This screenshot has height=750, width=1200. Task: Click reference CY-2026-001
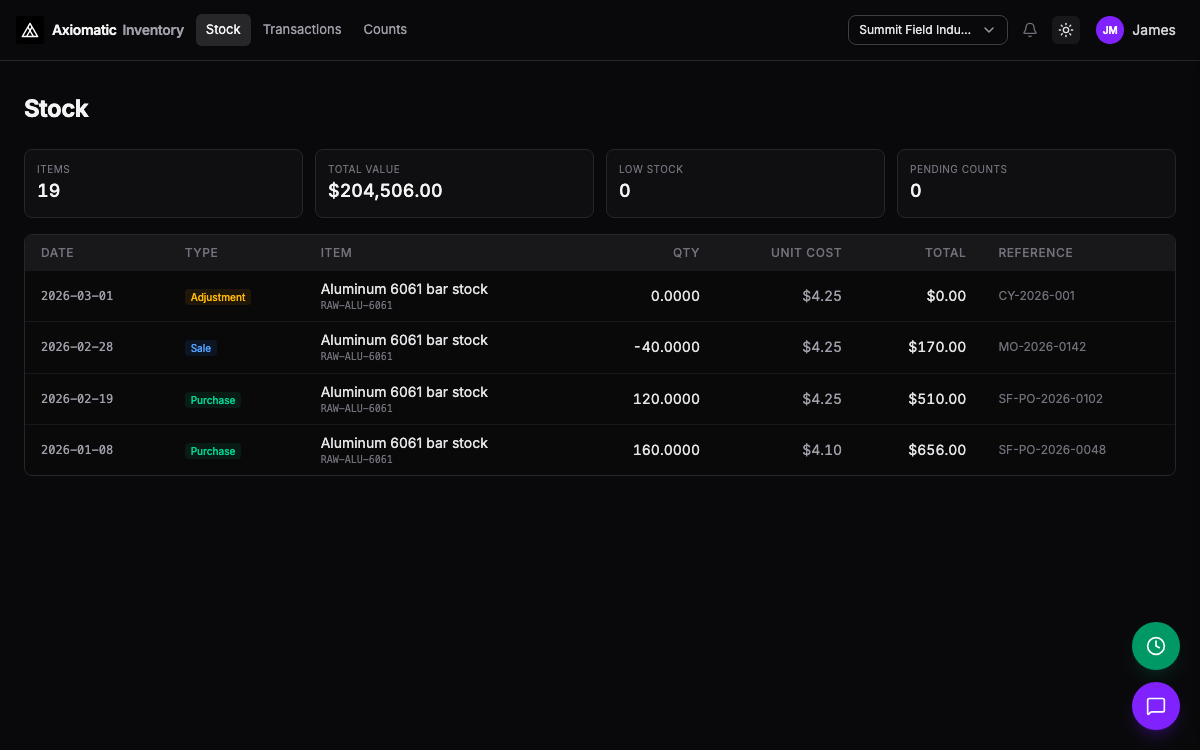coord(1037,296)
